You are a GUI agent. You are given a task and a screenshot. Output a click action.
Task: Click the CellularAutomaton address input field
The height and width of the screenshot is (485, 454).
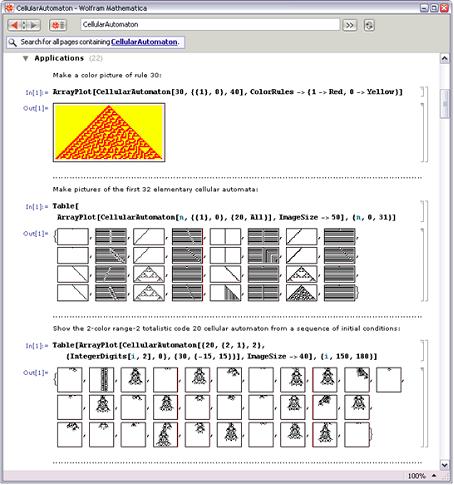(210, 25)
